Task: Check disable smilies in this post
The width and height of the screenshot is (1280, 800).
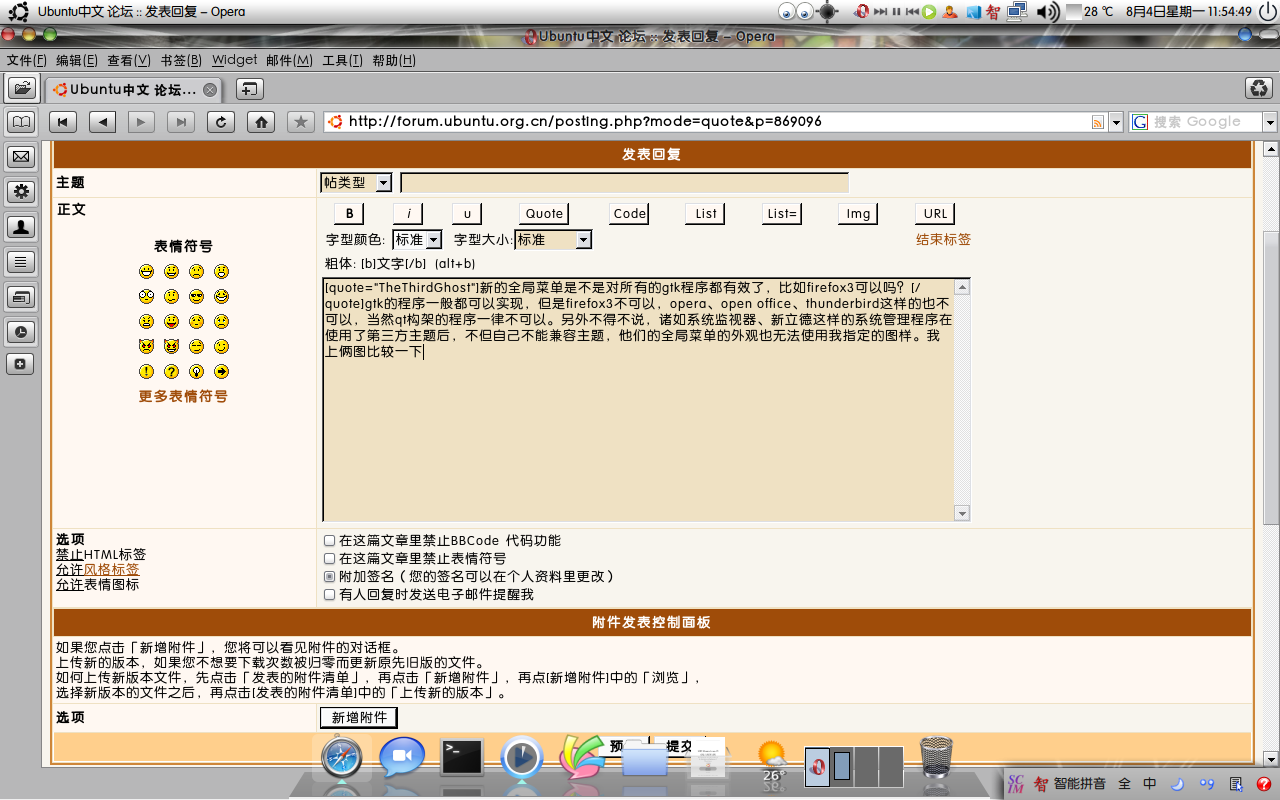Action: point(329,559)
